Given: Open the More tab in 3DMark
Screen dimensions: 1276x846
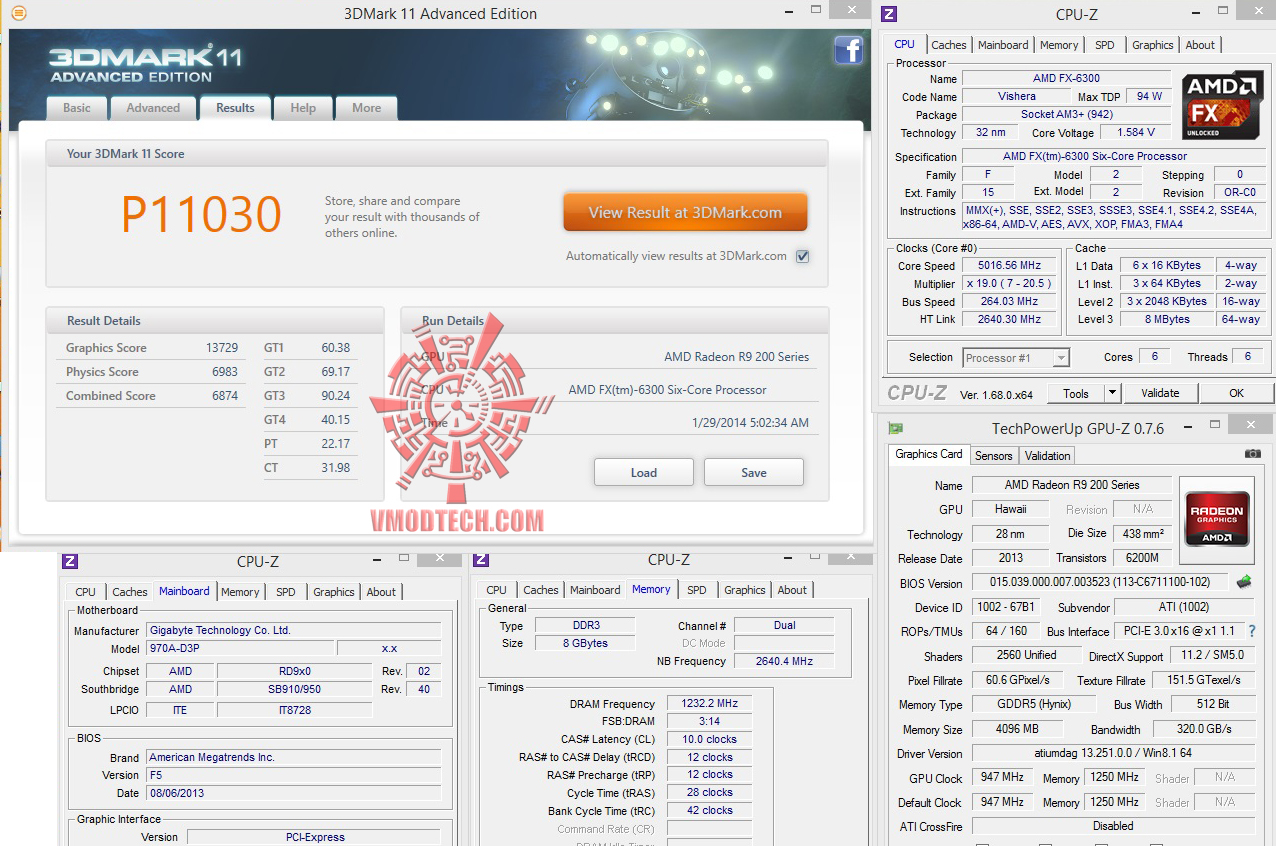Looking at the screenshot, I should (366, 108).
